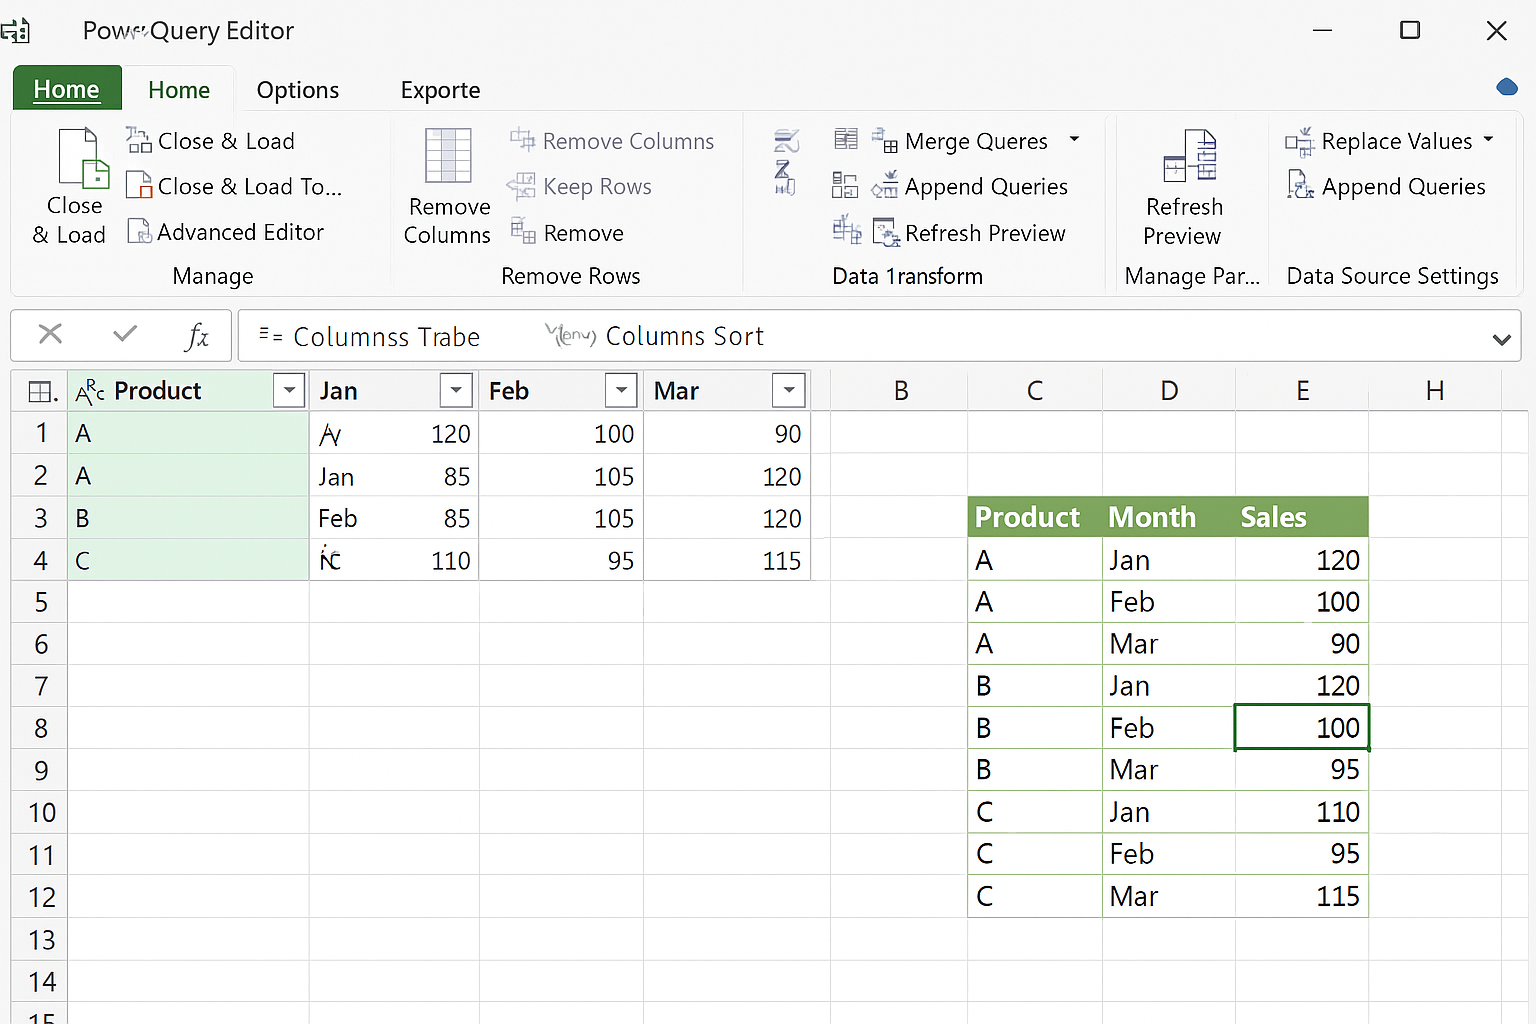Screen dimensions: 1536x1024
Task: Click the Refresh Preview small icon
Action: click(886, 233)
